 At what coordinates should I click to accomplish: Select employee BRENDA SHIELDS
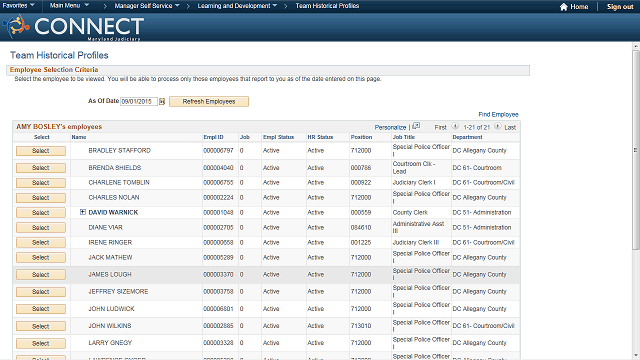click(x=41, y=168)
